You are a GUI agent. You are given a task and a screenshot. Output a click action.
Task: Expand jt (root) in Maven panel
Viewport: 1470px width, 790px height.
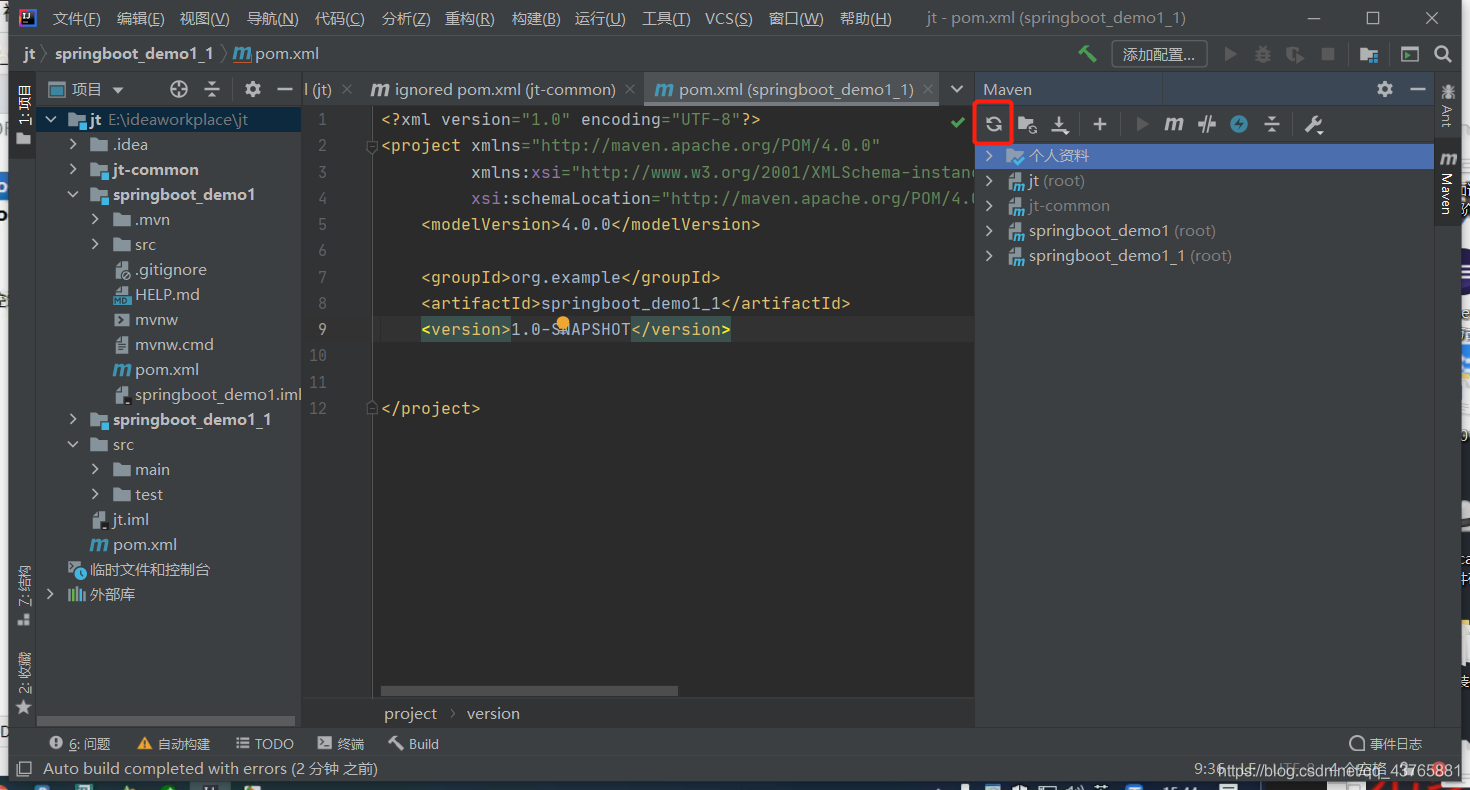(989, 181)
